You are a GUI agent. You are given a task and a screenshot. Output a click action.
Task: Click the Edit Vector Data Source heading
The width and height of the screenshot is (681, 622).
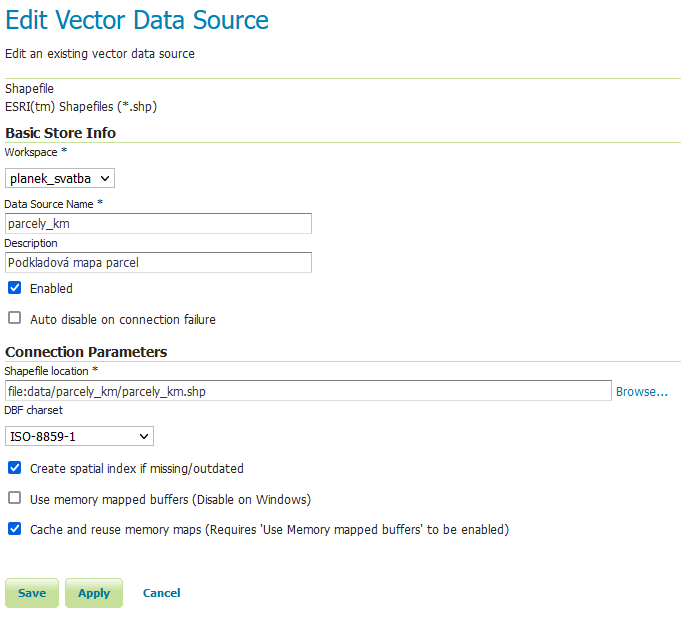137,20
